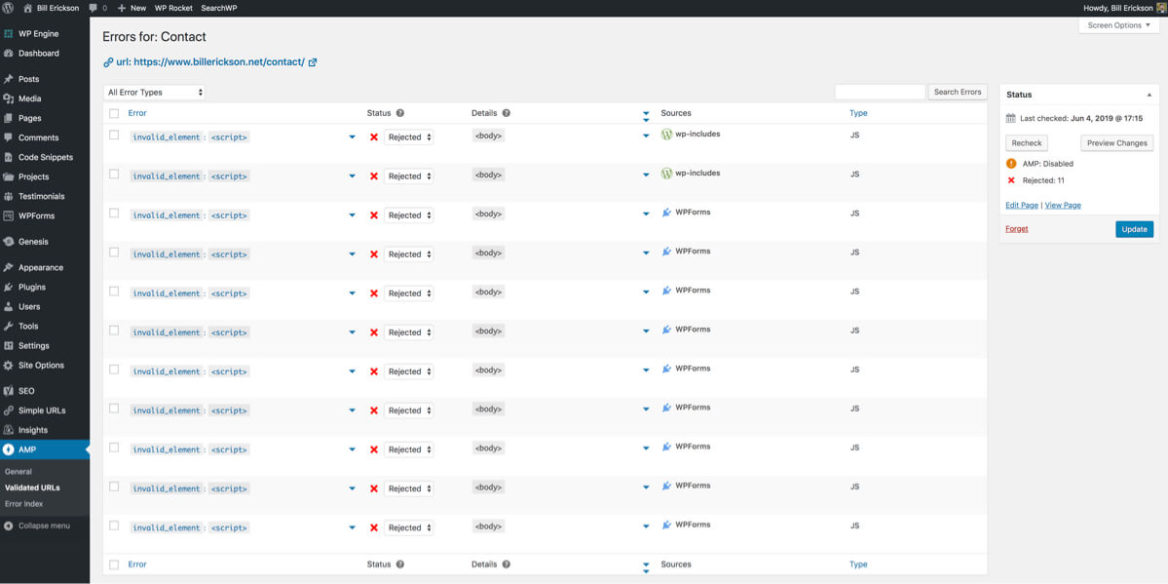Select the Plugins menu icon

coord(12,287)
